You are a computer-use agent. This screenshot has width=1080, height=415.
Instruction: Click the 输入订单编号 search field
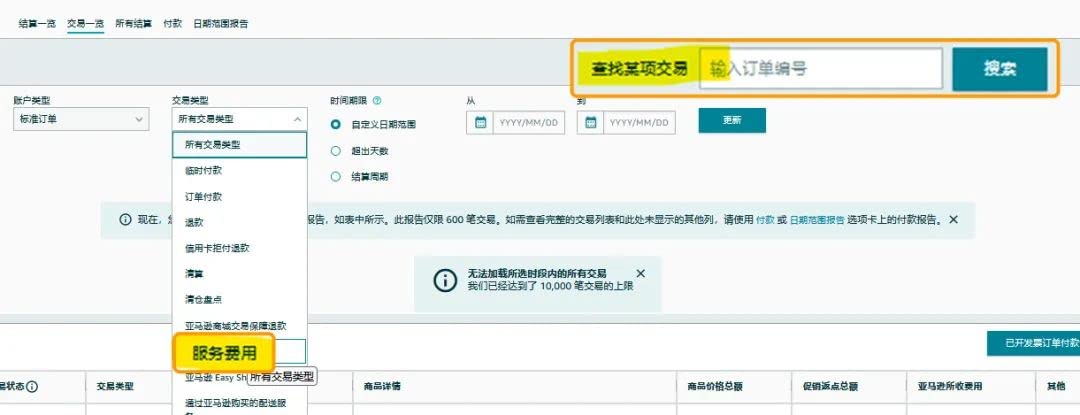pyautogui.click(x=820, y=69)
